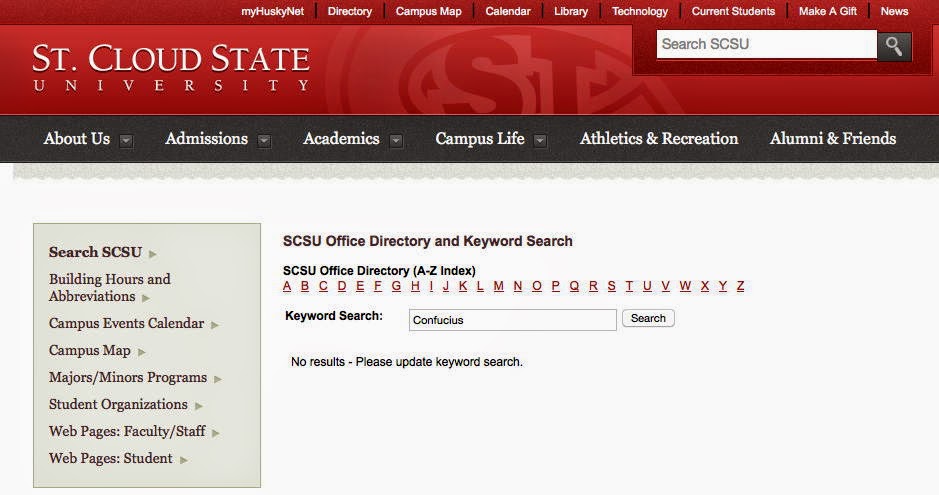Open the Admissions menu
Screen dimensions: 939x495
pos(207,138)
